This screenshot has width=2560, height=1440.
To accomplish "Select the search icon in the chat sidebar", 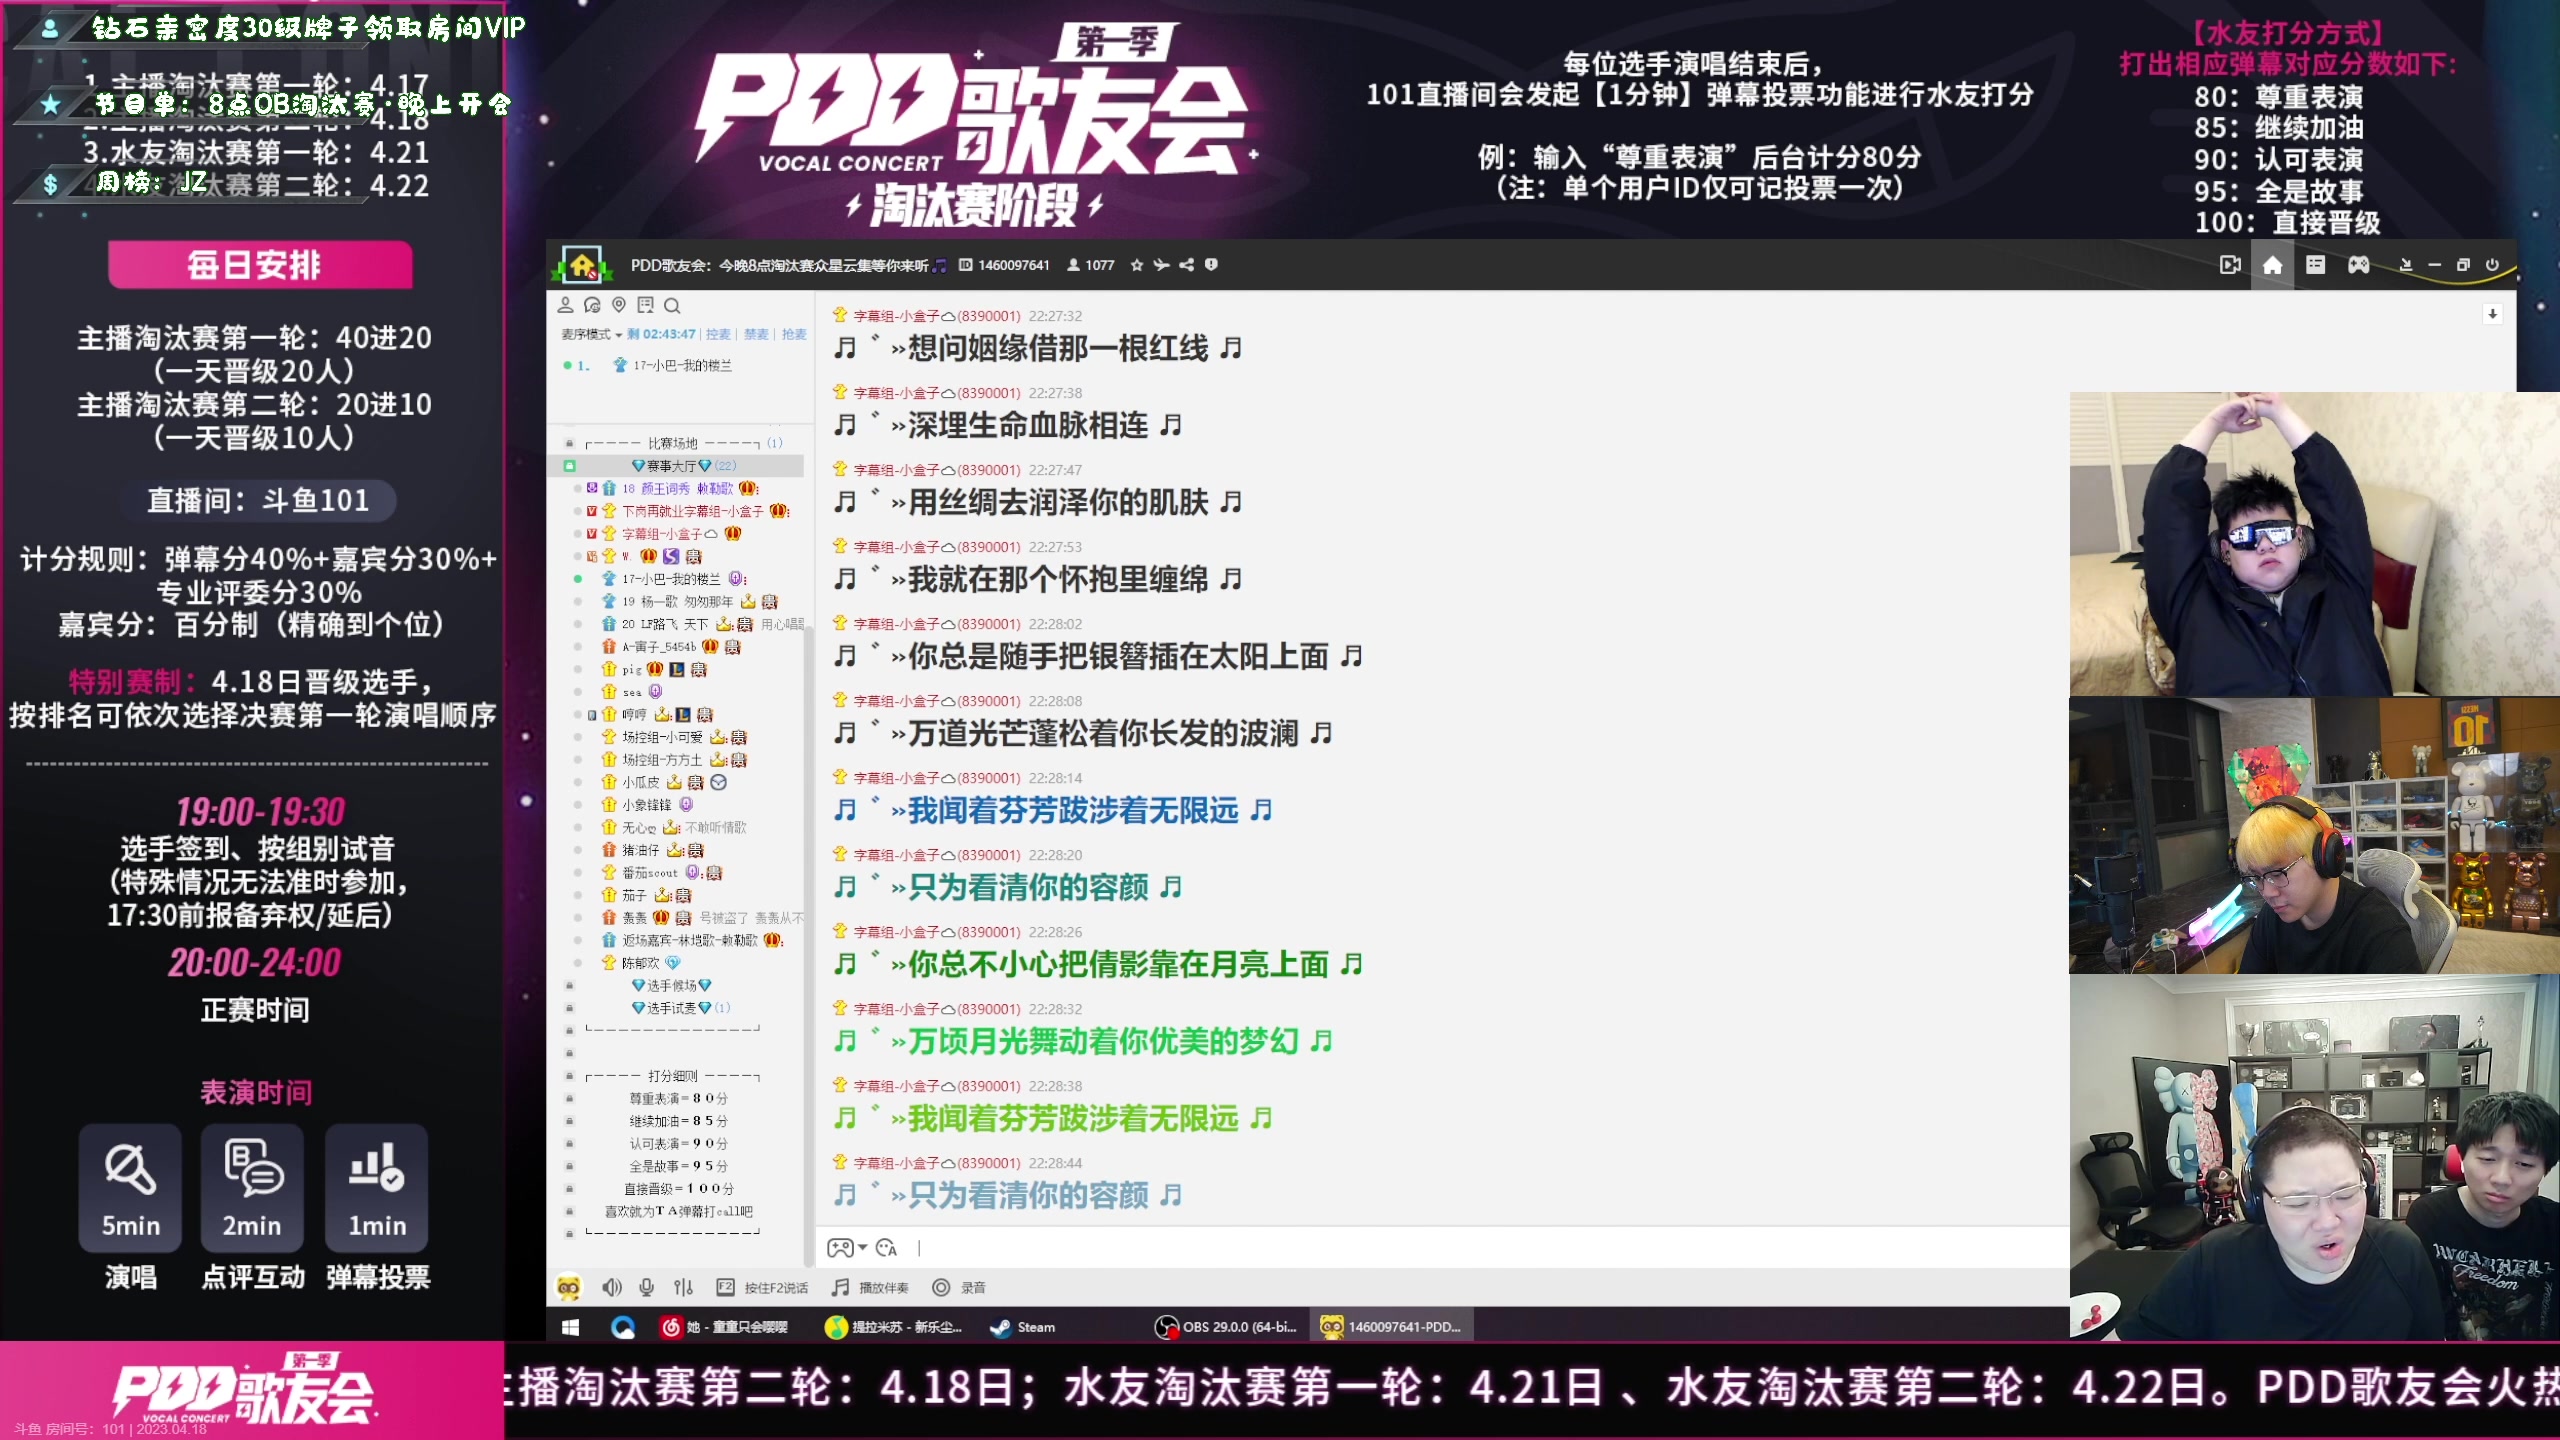I will click(672, 306).
